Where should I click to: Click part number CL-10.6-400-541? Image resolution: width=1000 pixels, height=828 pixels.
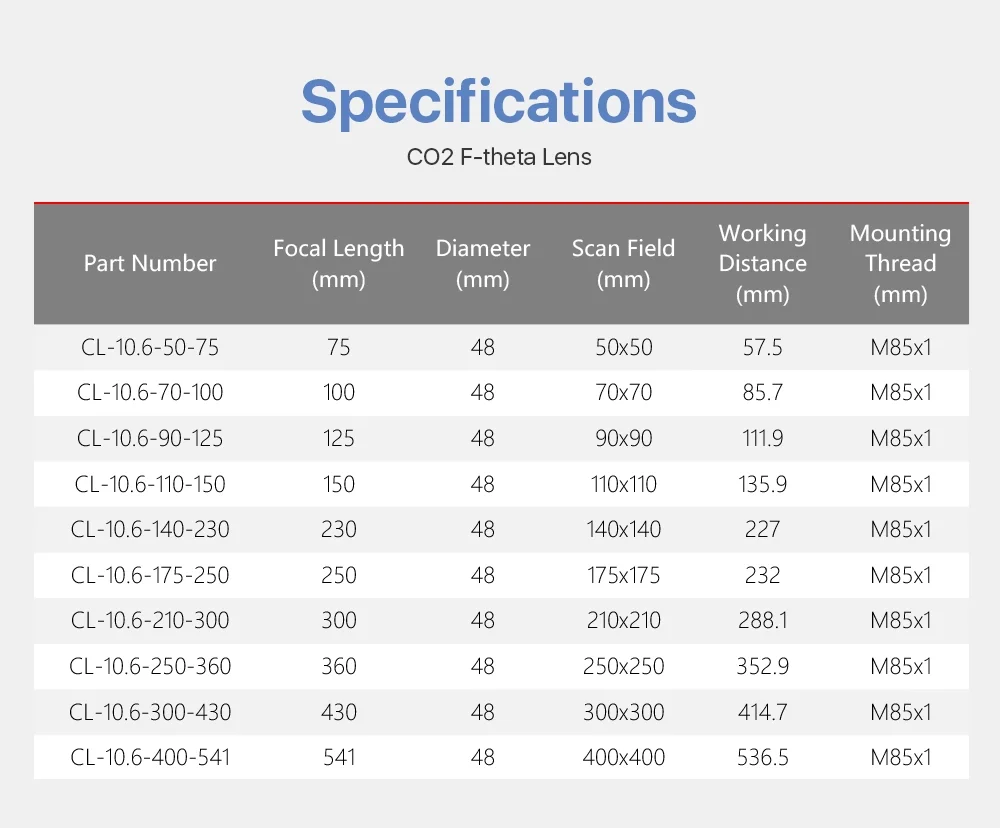[150, 757]
